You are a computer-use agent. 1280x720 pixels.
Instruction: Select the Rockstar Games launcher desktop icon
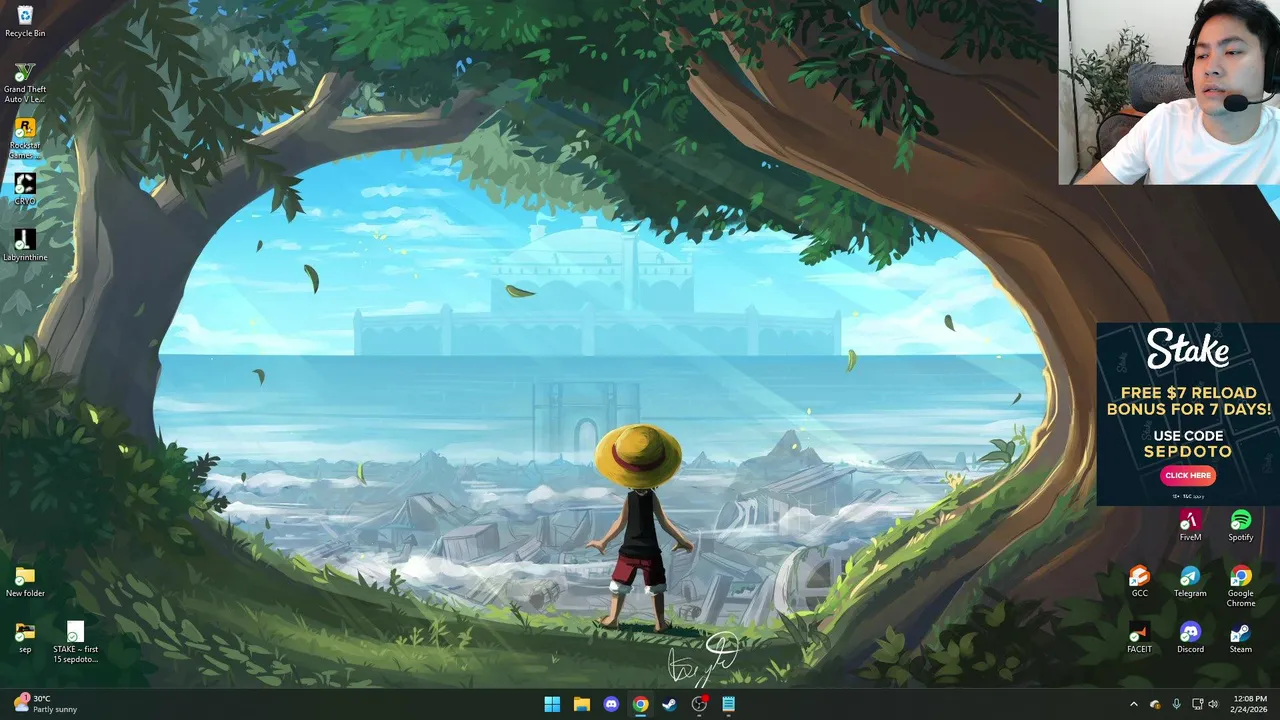25,138
